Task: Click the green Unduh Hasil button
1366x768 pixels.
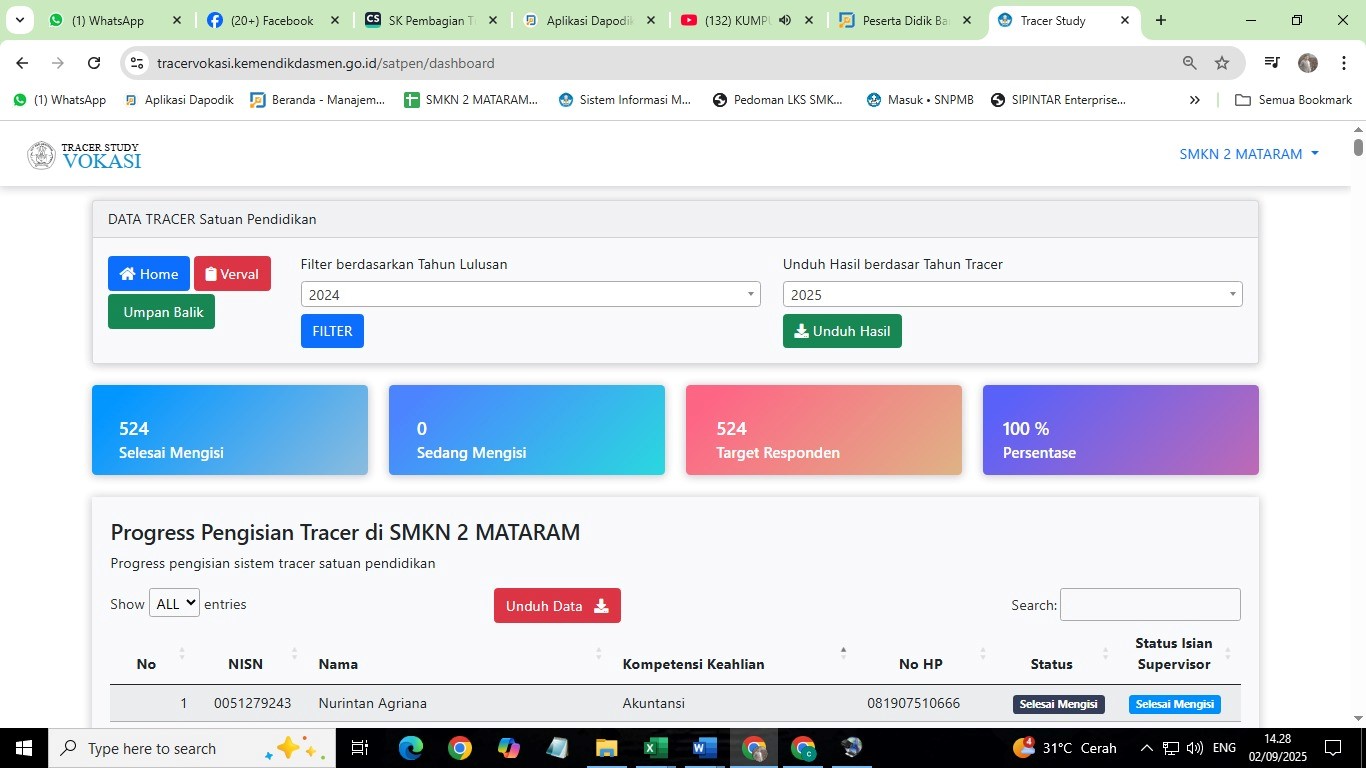Action: click(842, 331)
